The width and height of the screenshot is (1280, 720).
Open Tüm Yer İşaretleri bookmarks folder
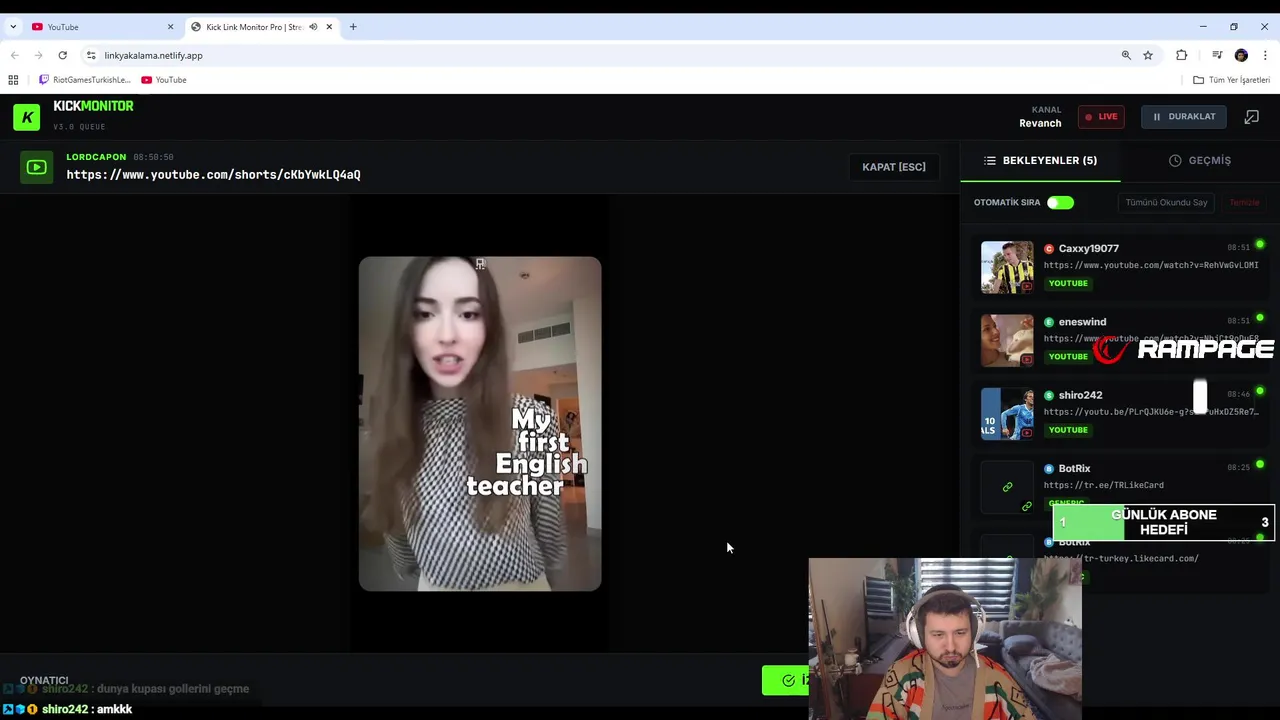(x=1231, y=80)
